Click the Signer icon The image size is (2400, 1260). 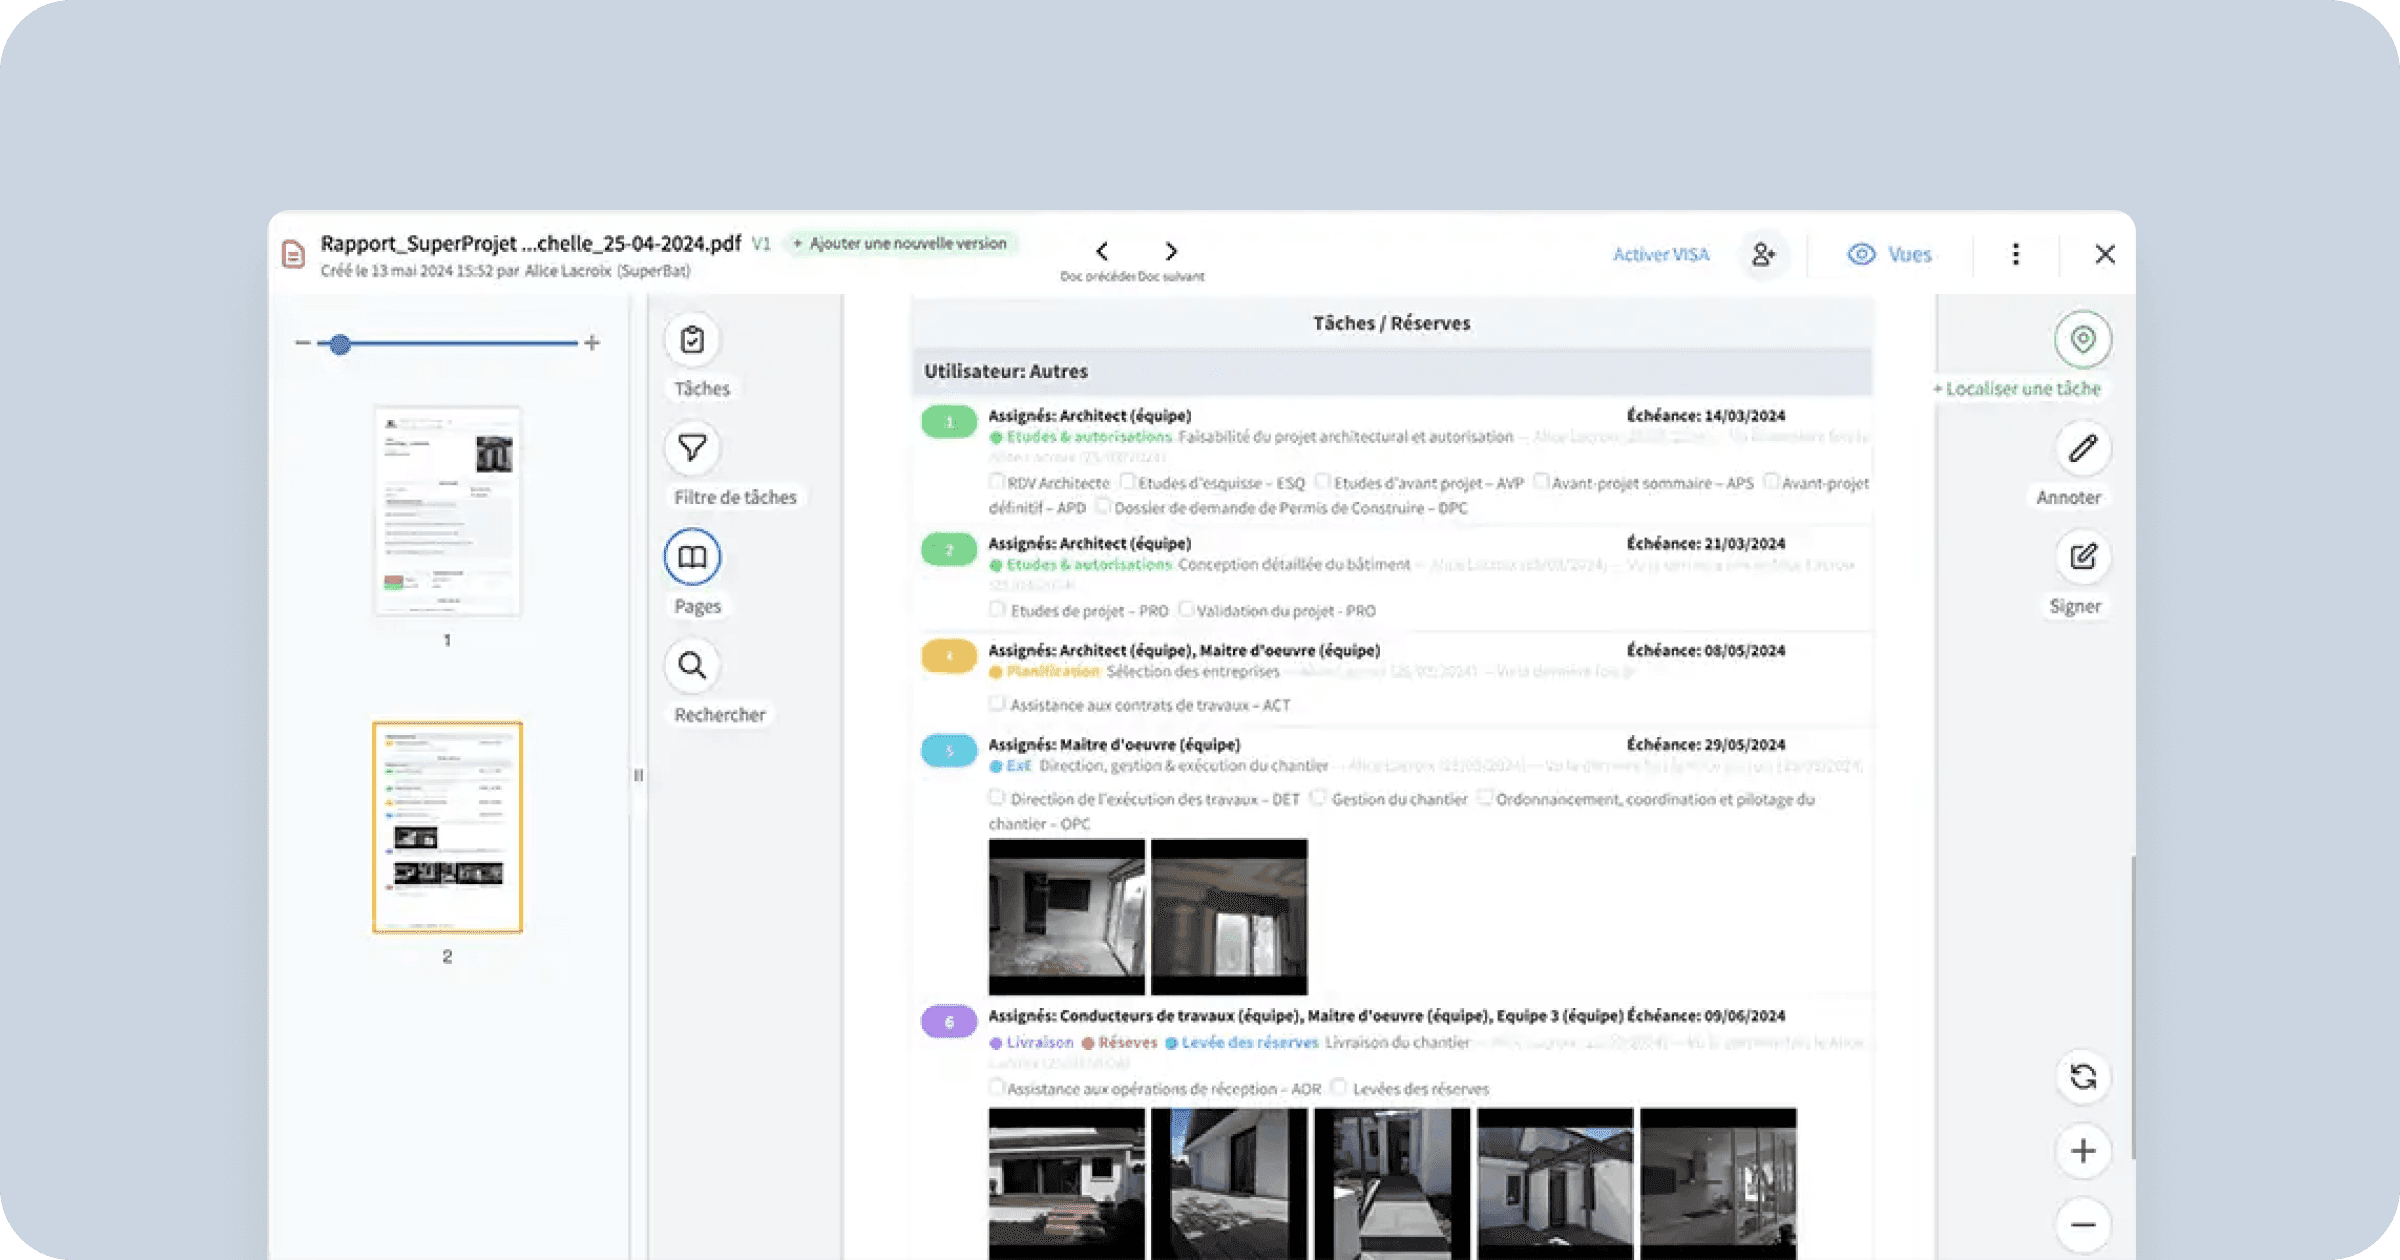click(x=2083, y=557)
